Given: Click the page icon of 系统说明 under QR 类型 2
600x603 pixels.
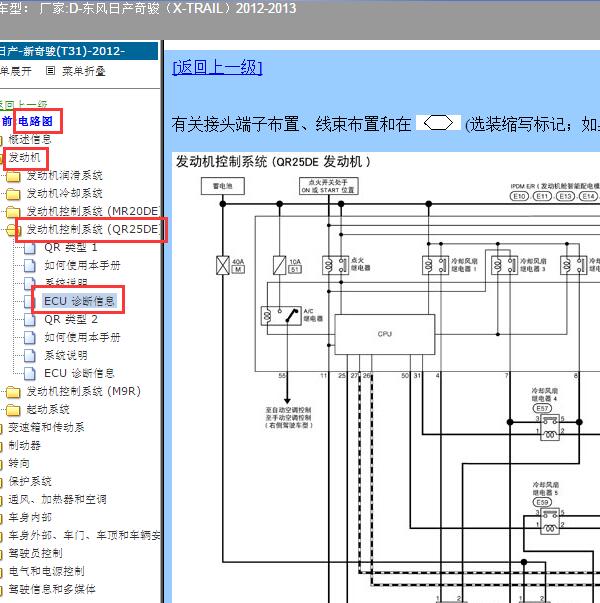Looking at the screenshot, I should (x=30, y=356).
